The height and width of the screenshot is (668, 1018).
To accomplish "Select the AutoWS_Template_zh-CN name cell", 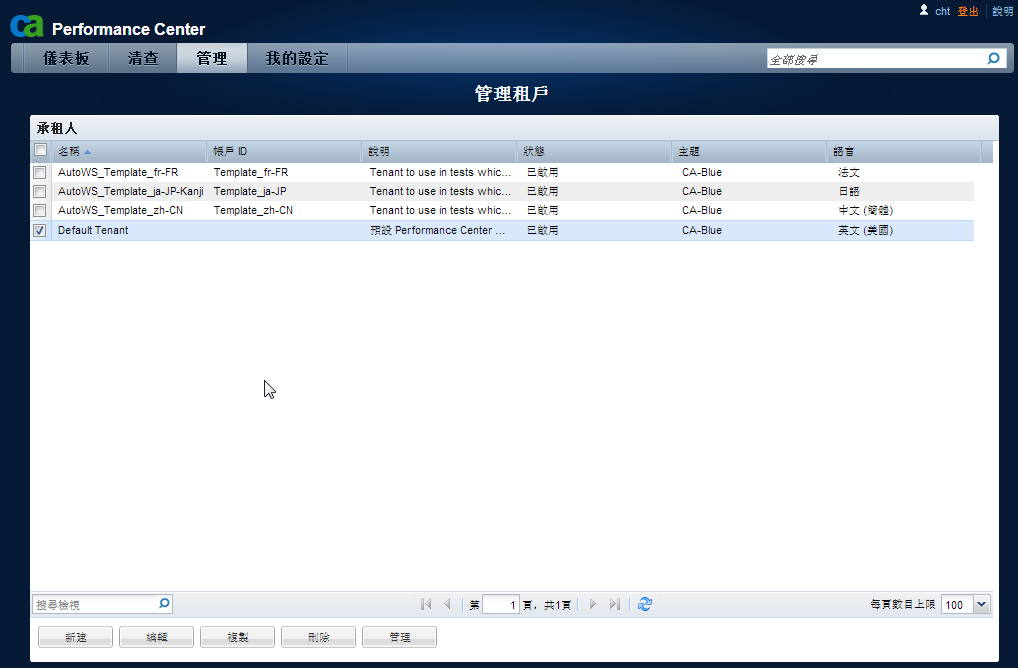I will (120, 210).
